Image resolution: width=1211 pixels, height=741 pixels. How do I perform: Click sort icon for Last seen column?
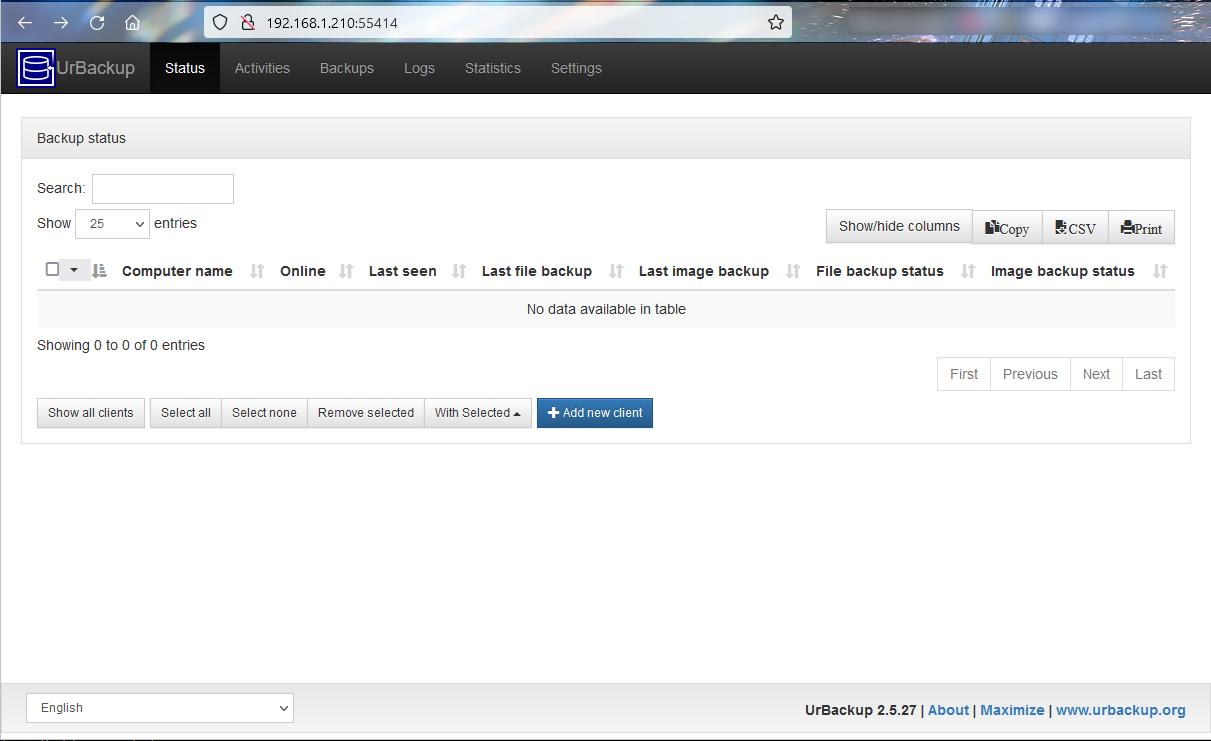[x=459, y=271]
